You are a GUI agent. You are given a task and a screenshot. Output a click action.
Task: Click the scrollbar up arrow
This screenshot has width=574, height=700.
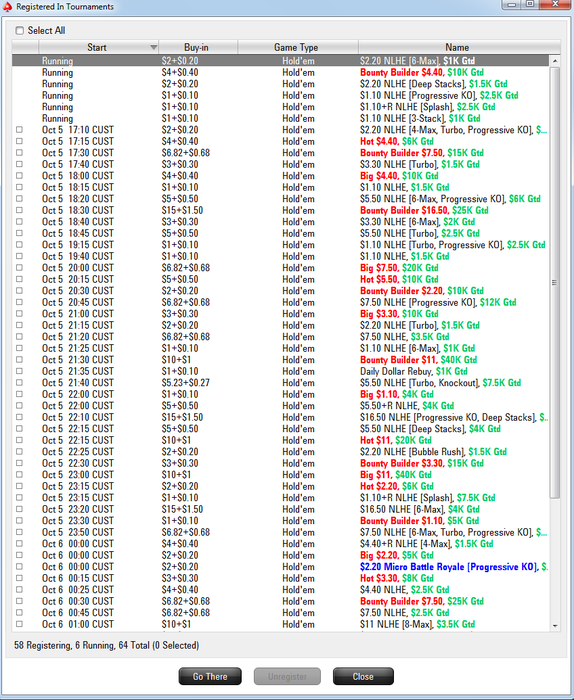click(555, 61)
